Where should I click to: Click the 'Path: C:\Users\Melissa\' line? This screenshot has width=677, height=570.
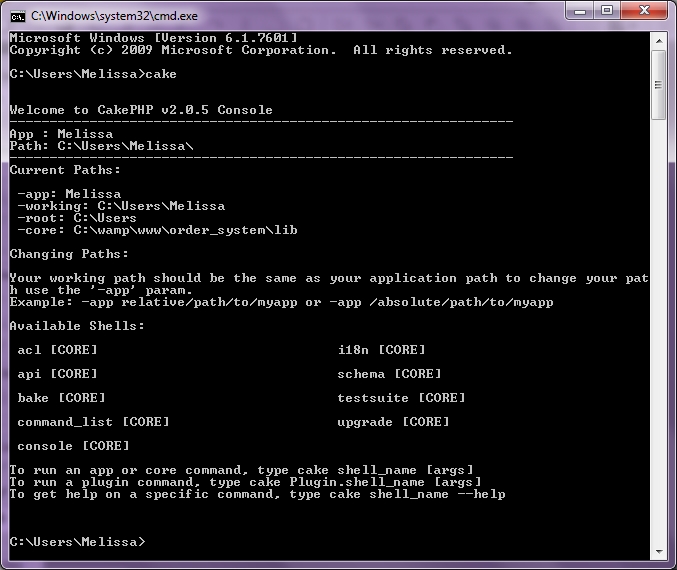click(101, 146)
